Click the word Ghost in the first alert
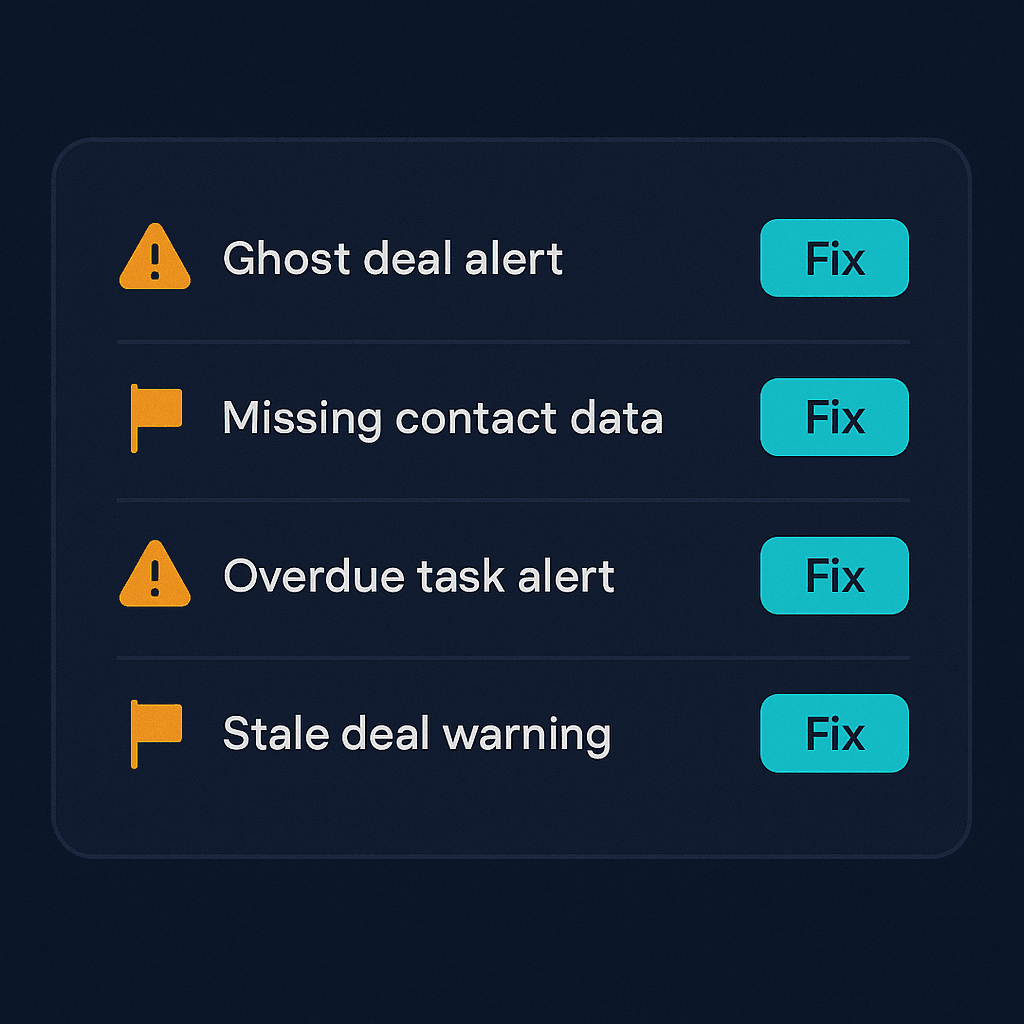Viewport: 1024px width, 1024px height. point(286,259)
